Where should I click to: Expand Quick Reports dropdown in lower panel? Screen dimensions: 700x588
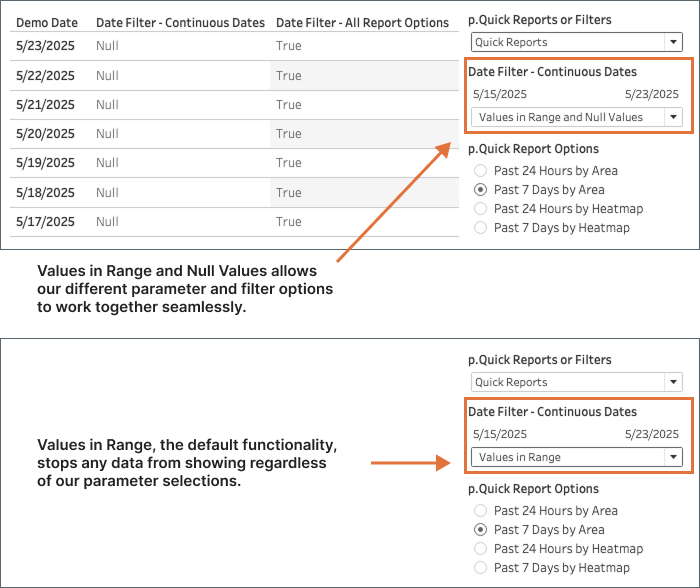[576, 382]
